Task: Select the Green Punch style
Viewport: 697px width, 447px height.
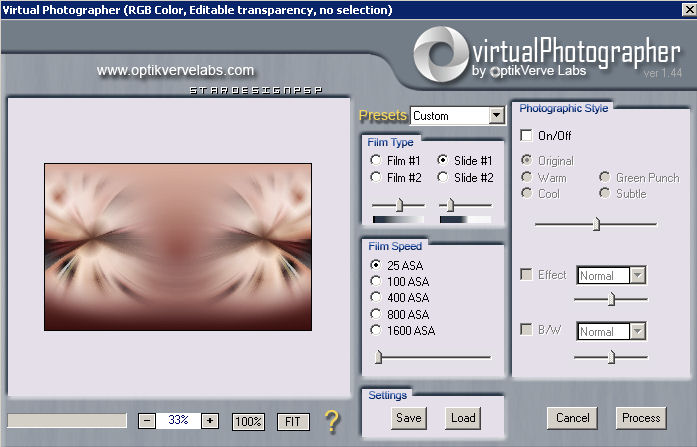Action: 605,177
